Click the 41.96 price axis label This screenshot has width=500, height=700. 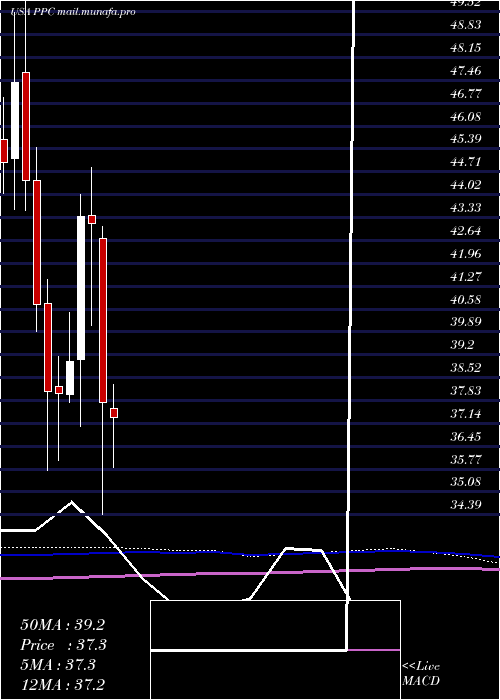[x=465, y=254]
